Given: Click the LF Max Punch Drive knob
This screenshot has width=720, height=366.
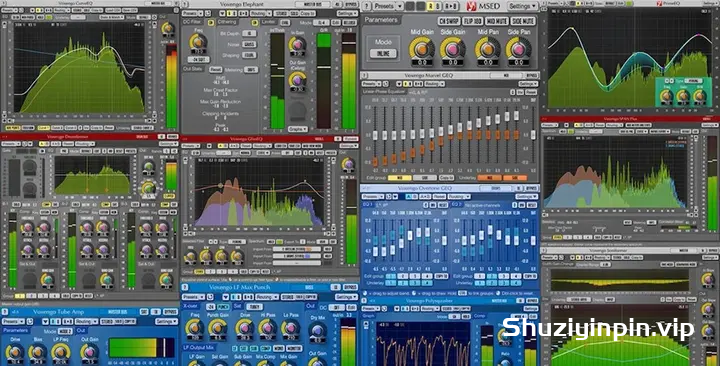Looking at the screenshot, I should [x=244, y=328].
